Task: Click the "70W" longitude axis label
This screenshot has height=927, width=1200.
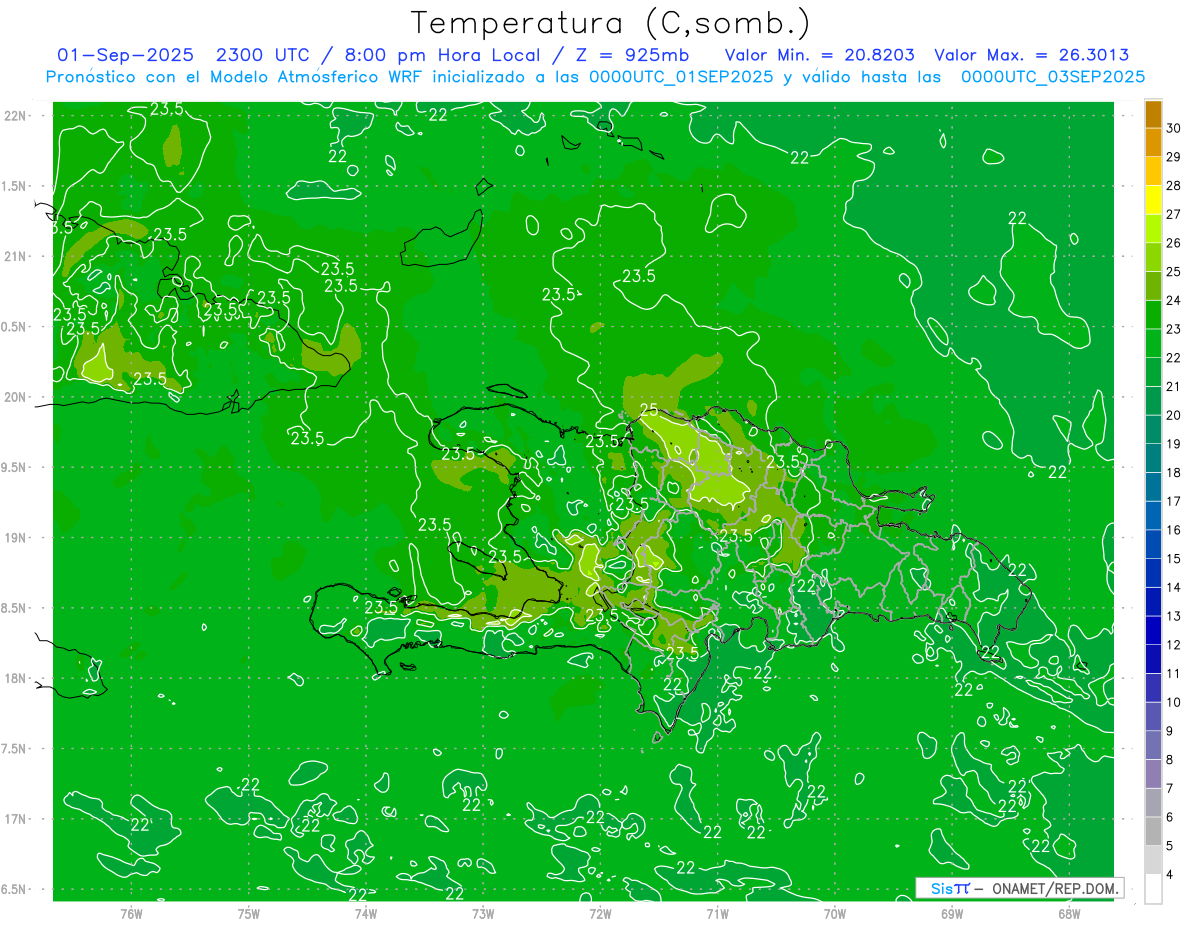Action: point(835,913)
